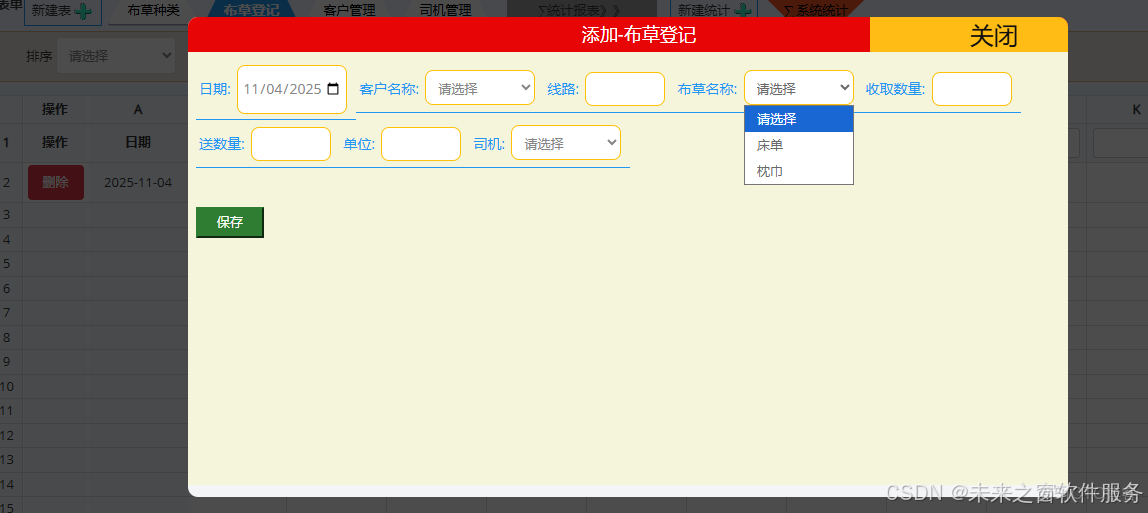Open the 排序 dropdown behind the dialog
This screenshot has width=1148, height=513.
click(116, 56)
